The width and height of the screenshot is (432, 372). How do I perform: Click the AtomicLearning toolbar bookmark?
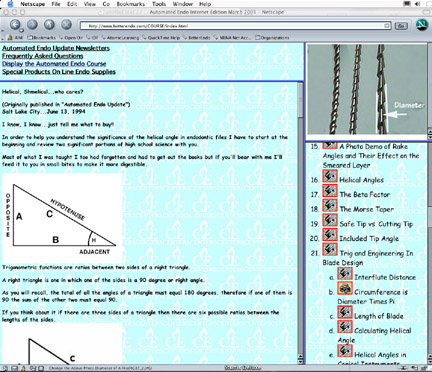(x=120, y=38)
